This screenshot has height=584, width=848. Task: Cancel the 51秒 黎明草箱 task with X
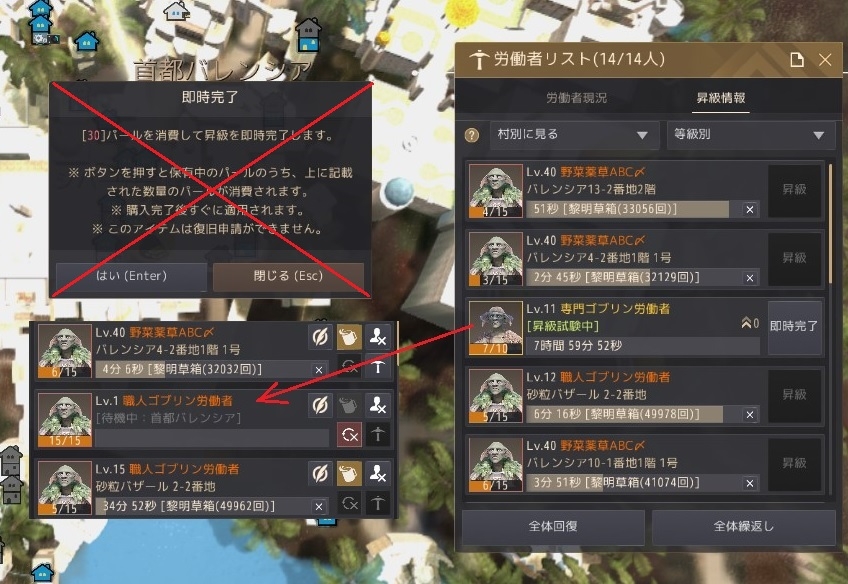click(x=750, y=209)
